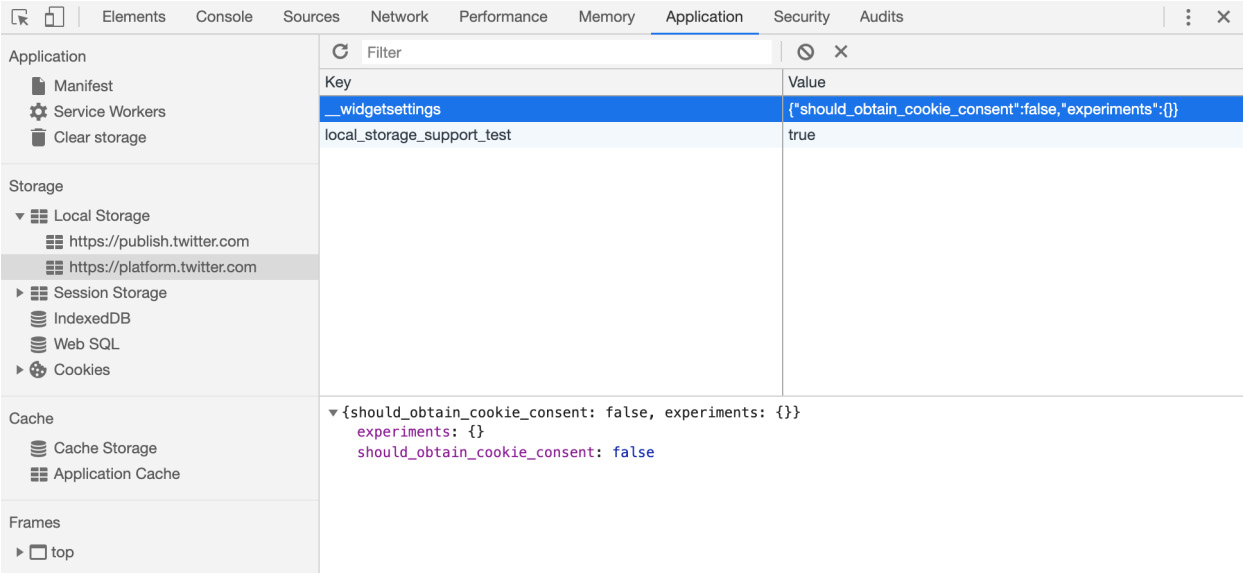This screenshot has width=1243, height=573.
Task: Click the Session Storage grid icon
Action: 39,293
